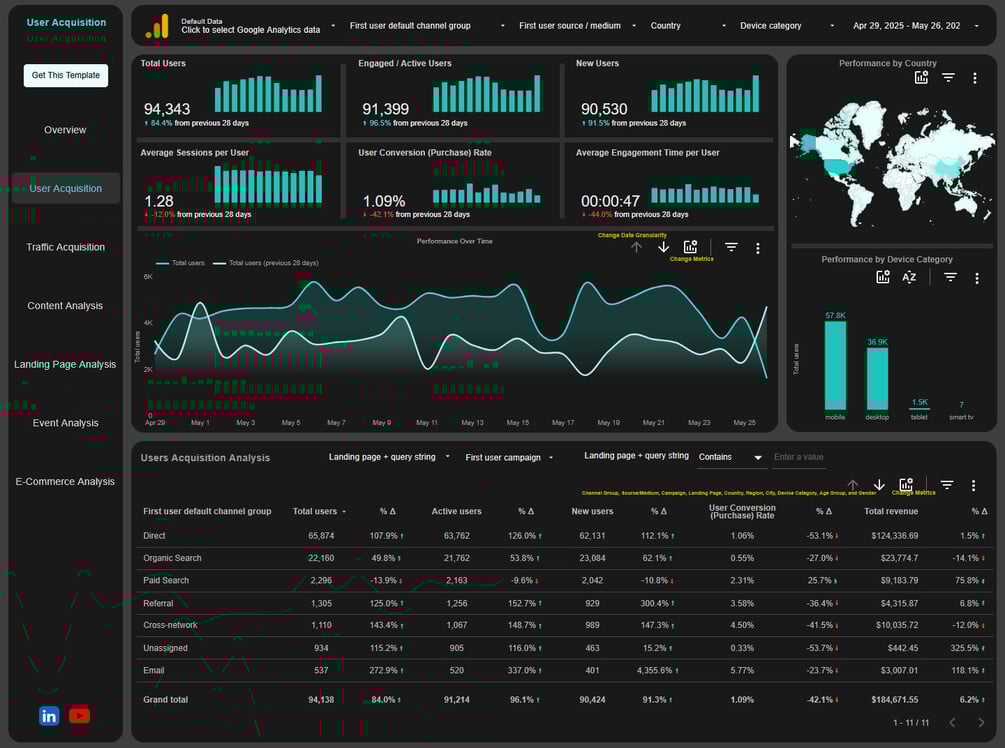The height and width of the screenshot is (748, 1005).
Task: Expand Landing page + query string table filter
Action: pyautogui.click(x=389, y=457)
